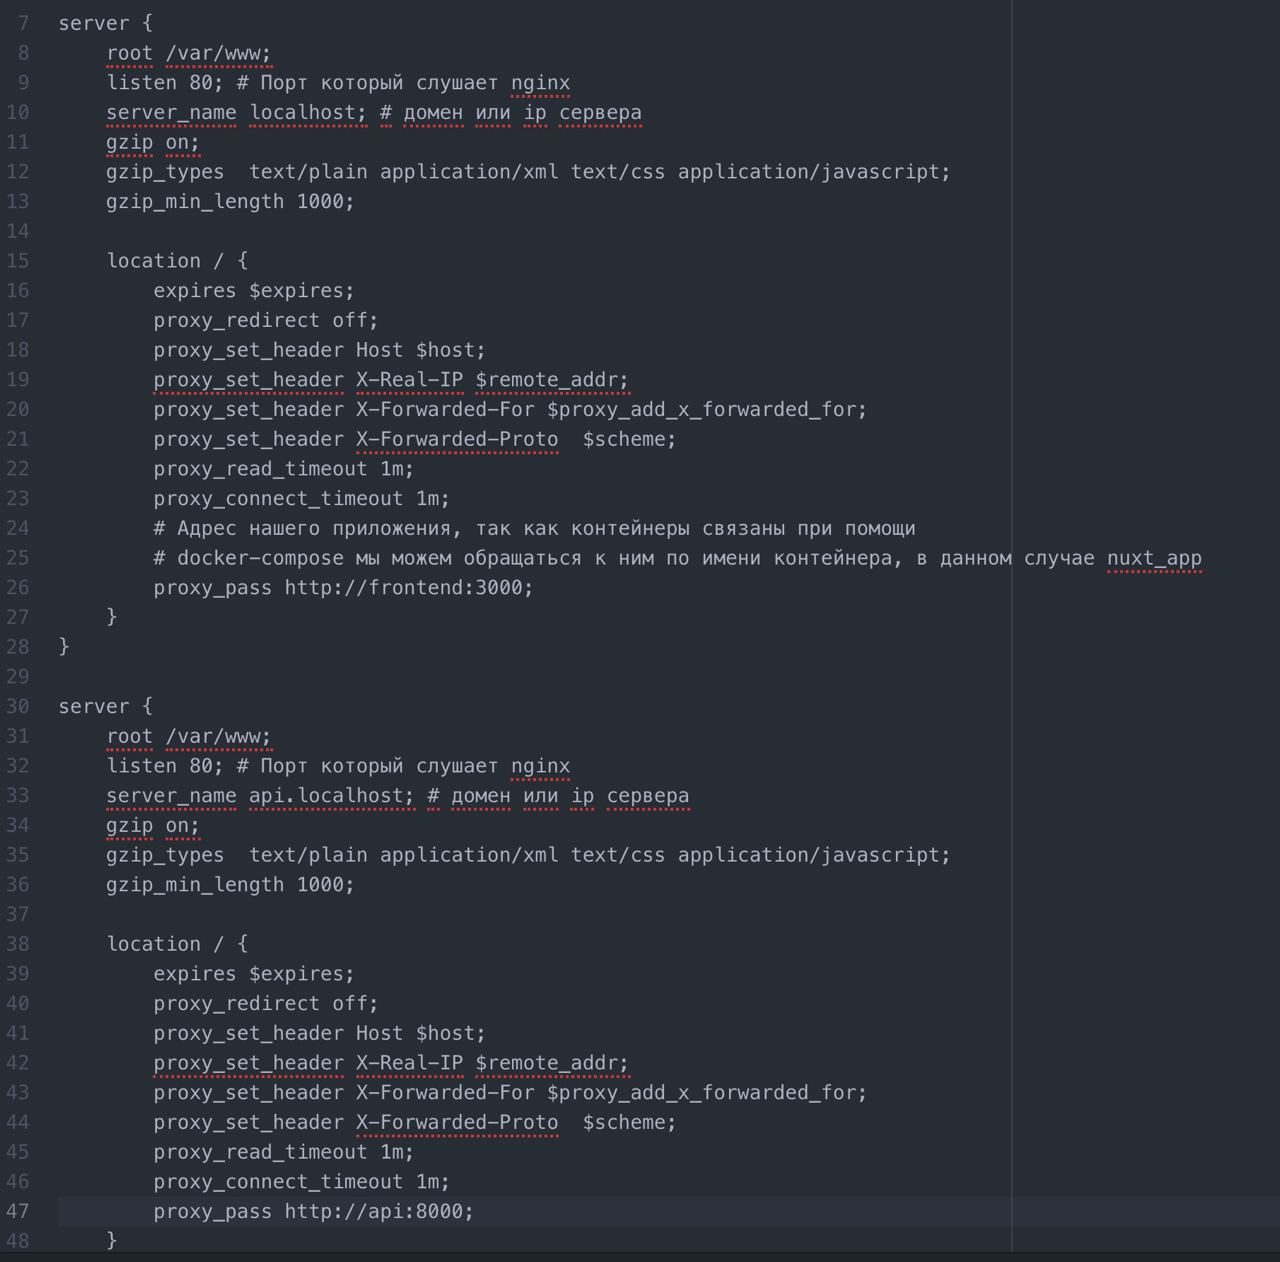The image size is (1280, 1262).
Task: Click 'location / {' on line 38
Action: 177,944
